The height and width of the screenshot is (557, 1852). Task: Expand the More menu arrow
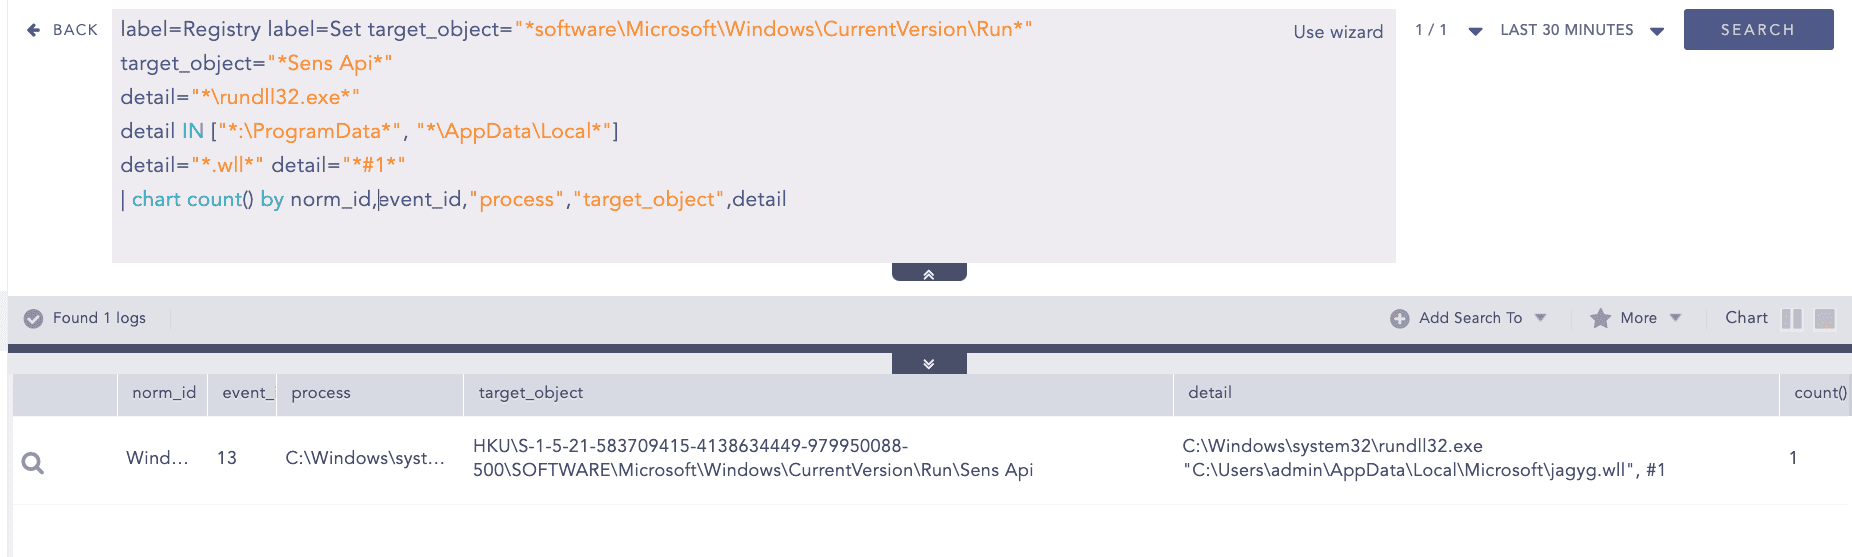point(1675,317)
